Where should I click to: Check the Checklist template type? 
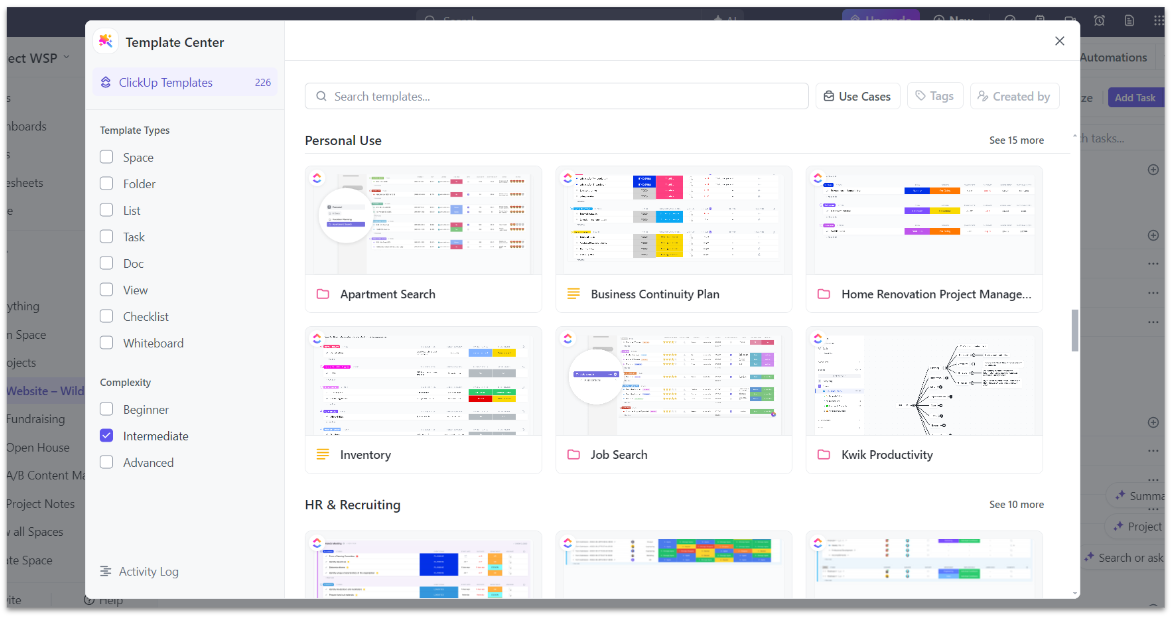click(106, 316)
